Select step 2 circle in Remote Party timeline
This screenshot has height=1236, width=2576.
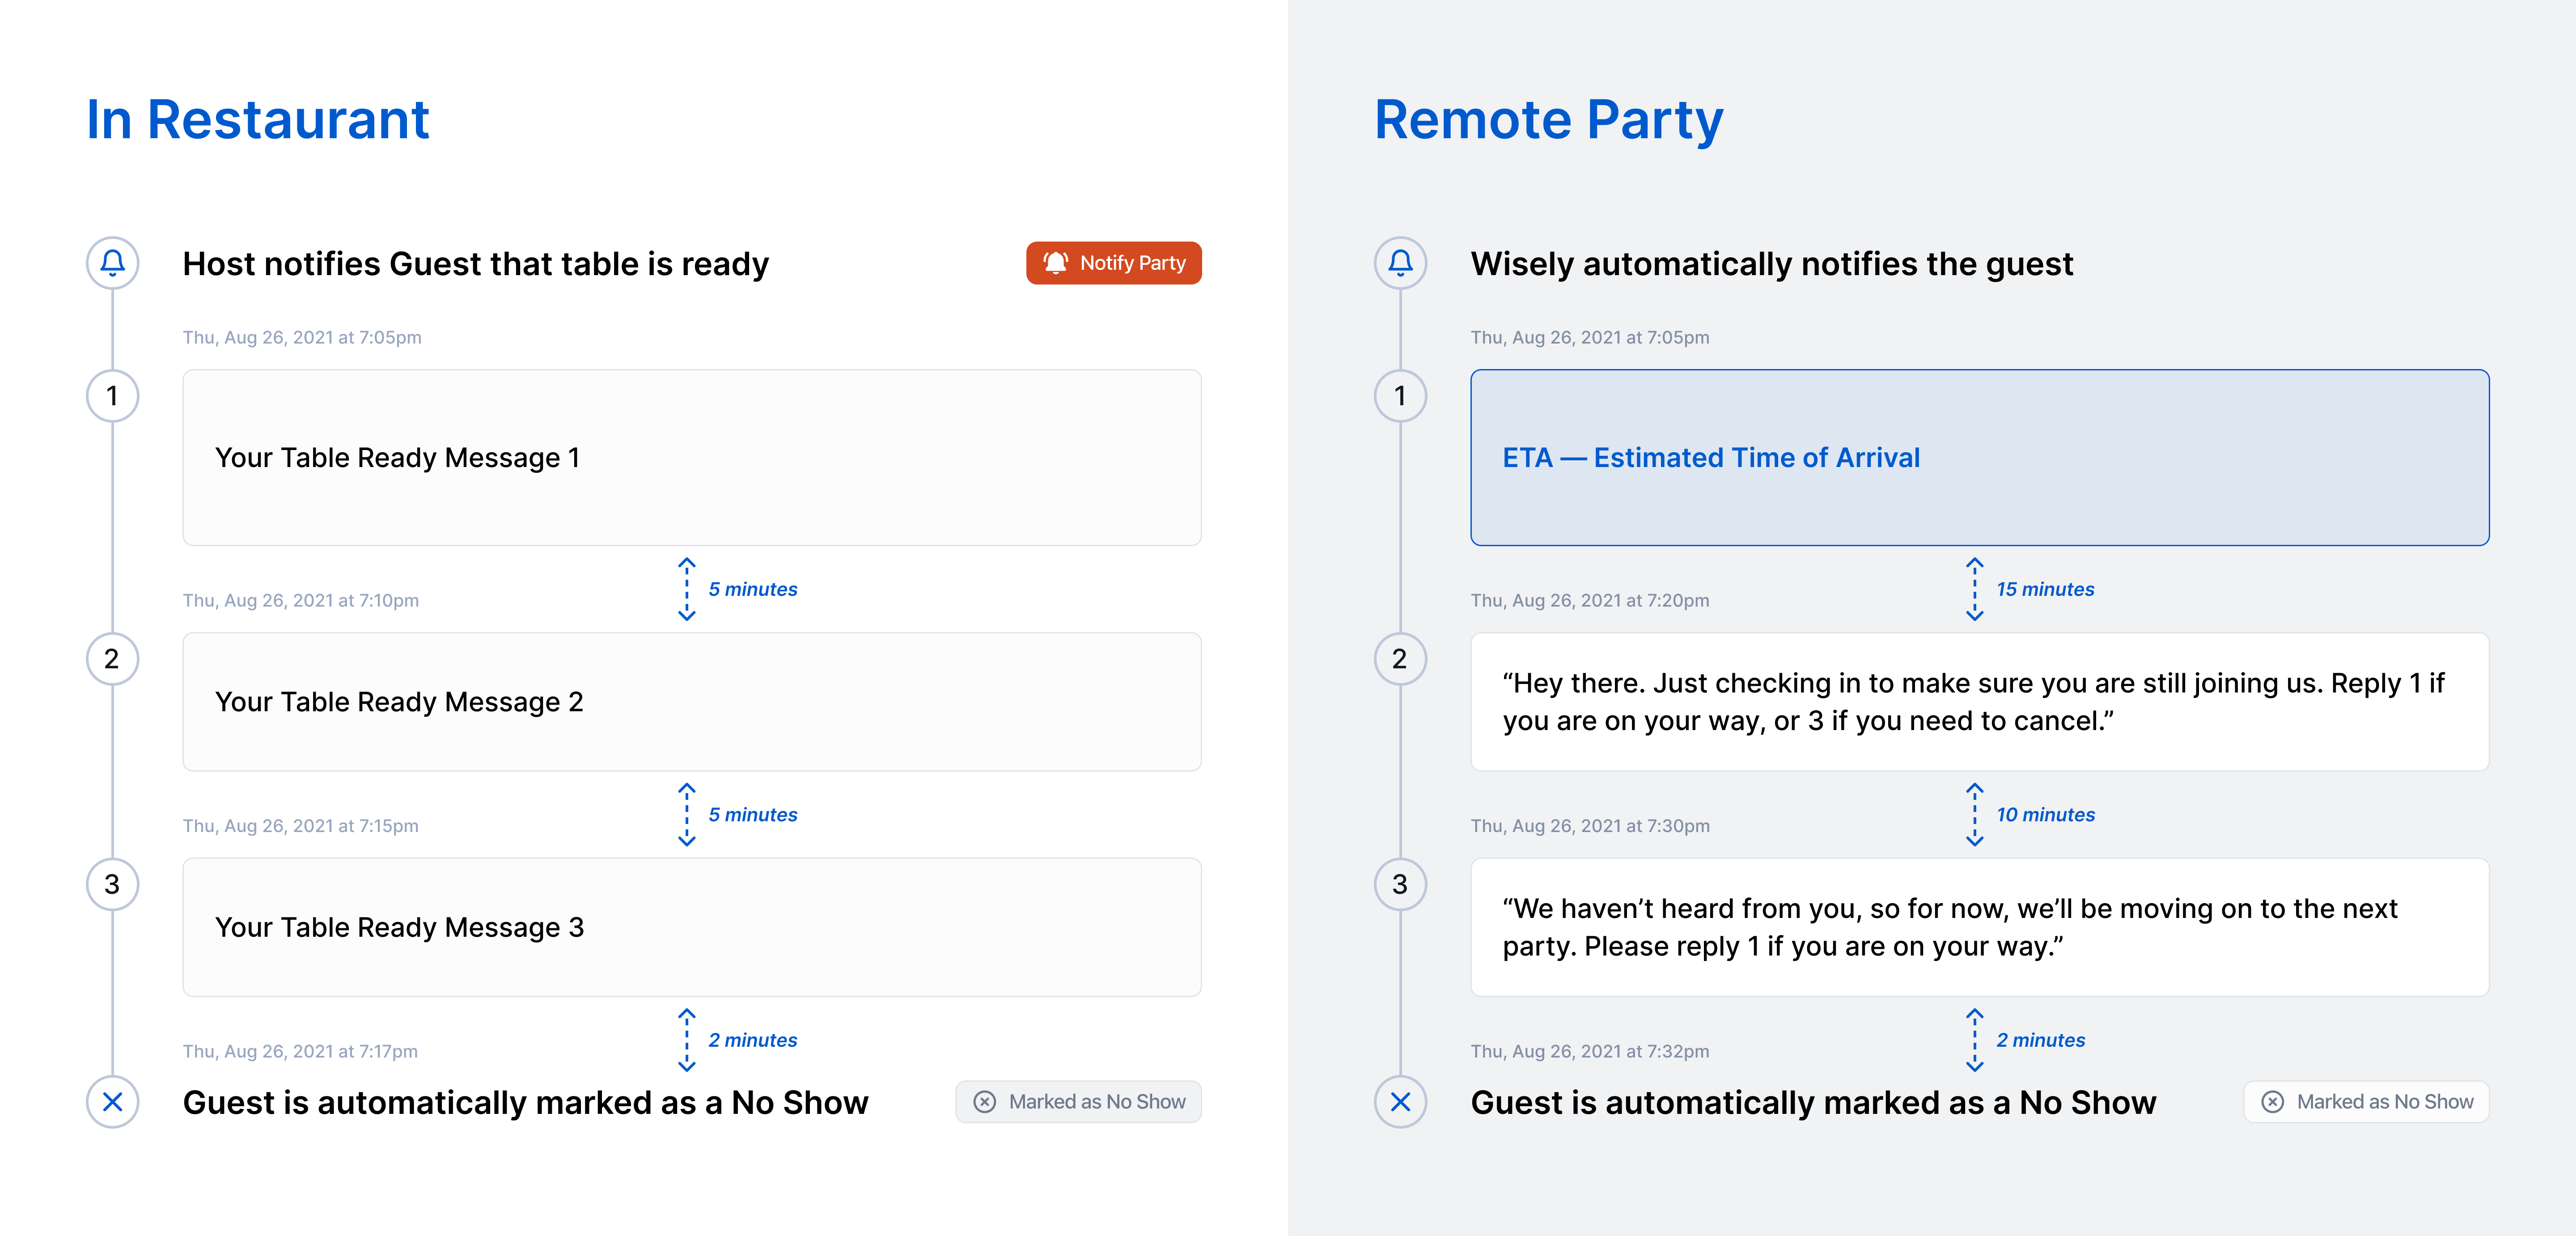1401,659
